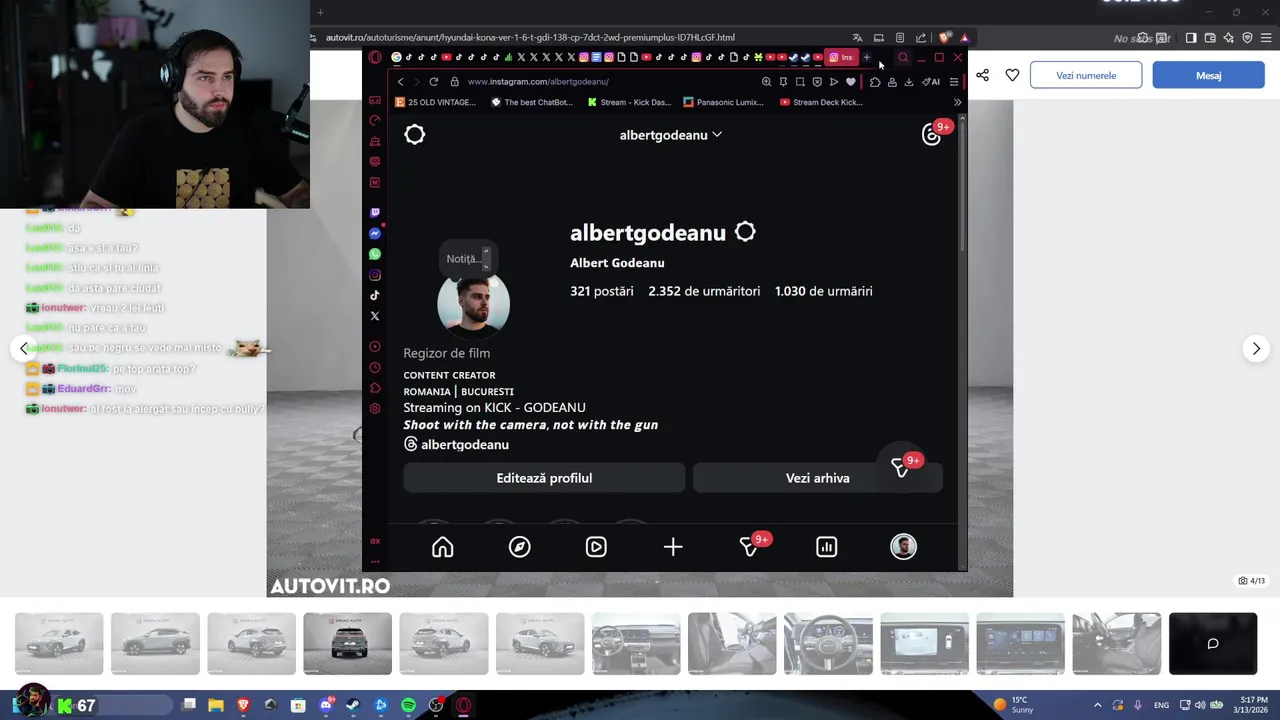Open Steam from Windows taskbar
1280x720 pixels.
click(x=353, y=705)
